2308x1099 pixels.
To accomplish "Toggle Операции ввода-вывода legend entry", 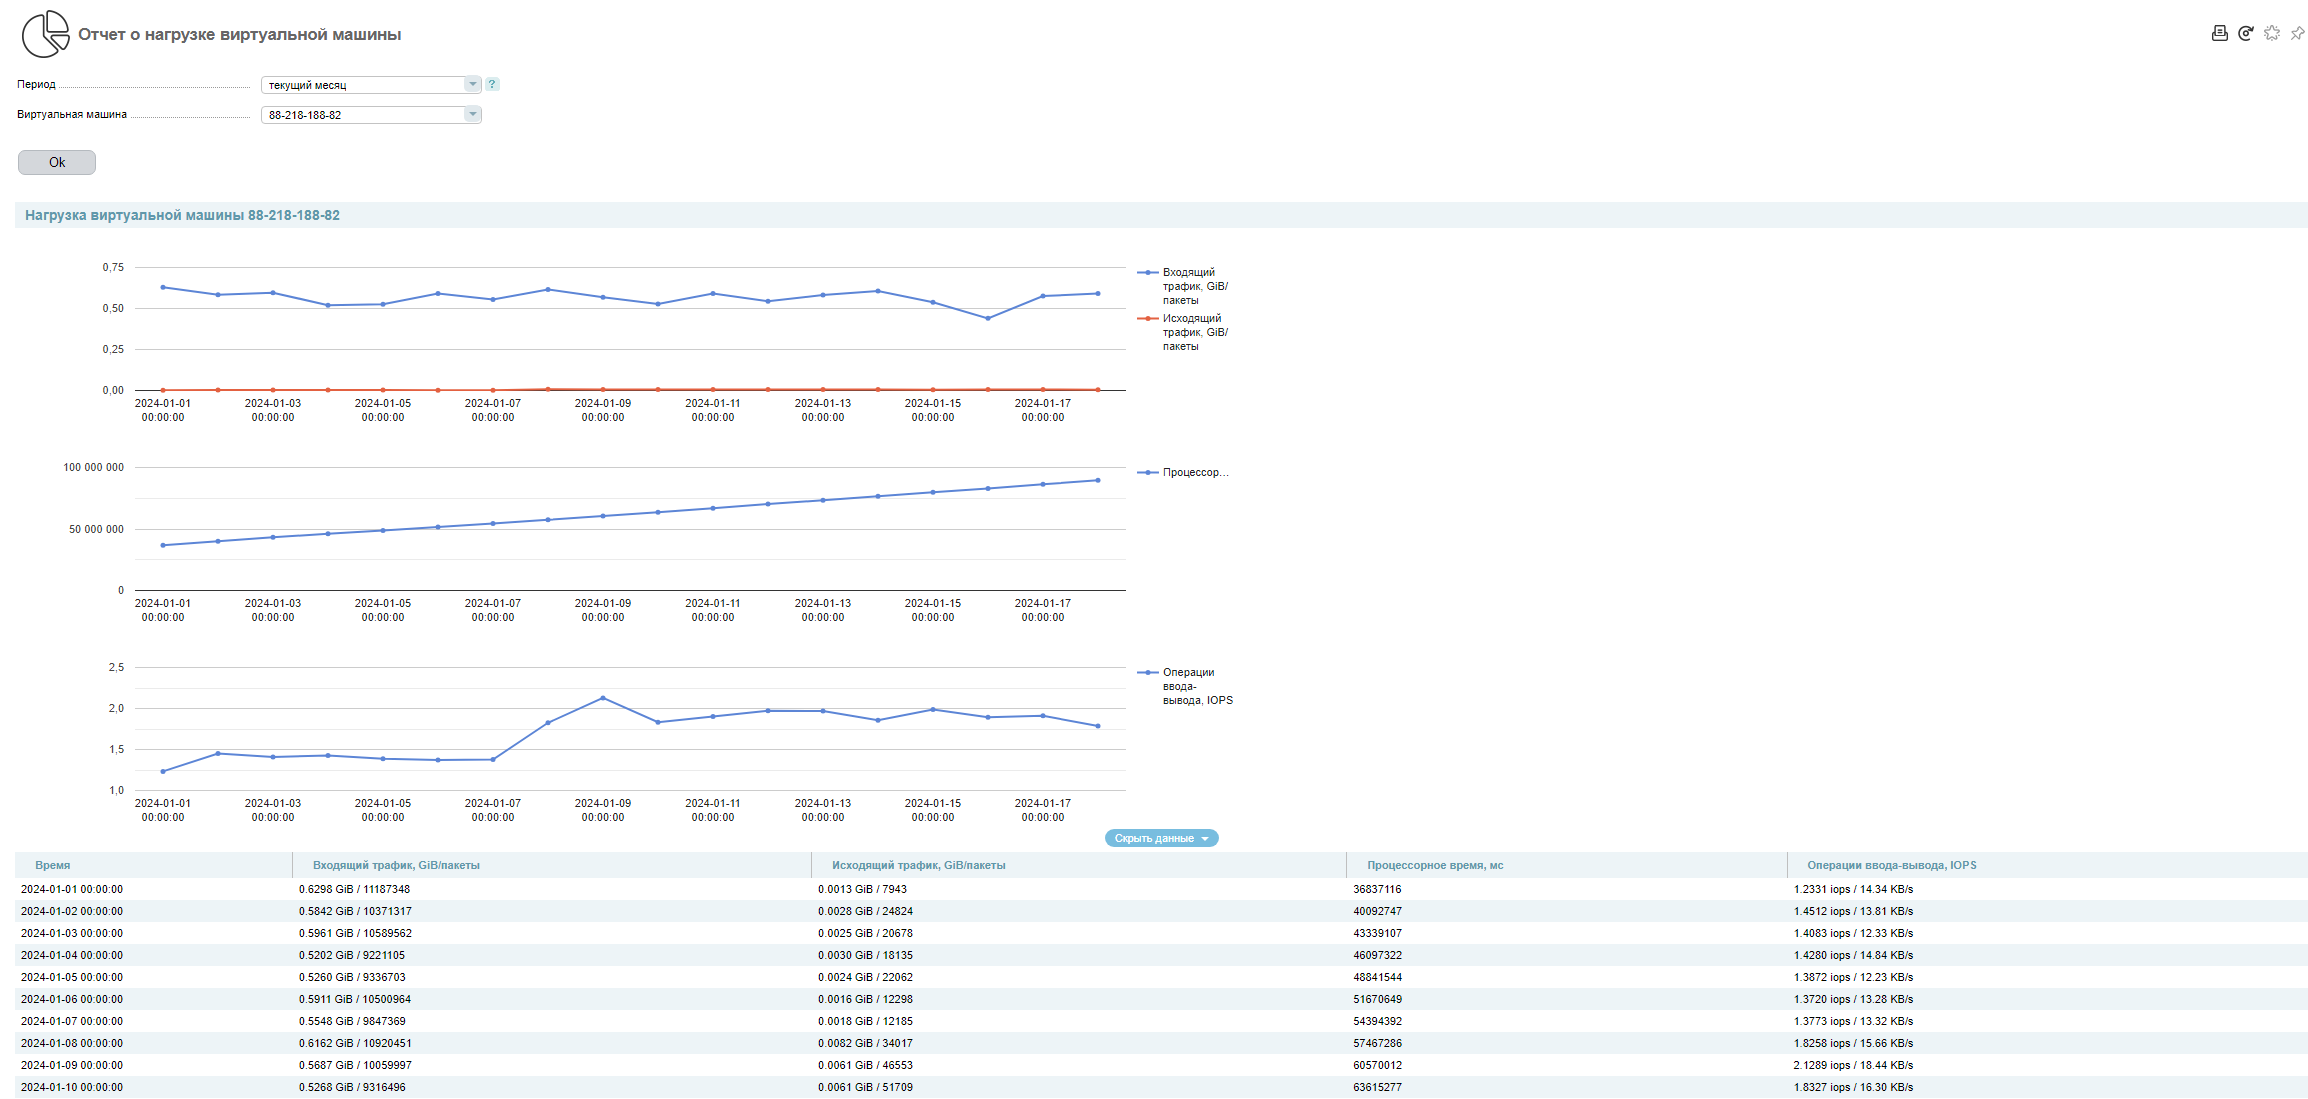I will click(x=1186, y=686).
